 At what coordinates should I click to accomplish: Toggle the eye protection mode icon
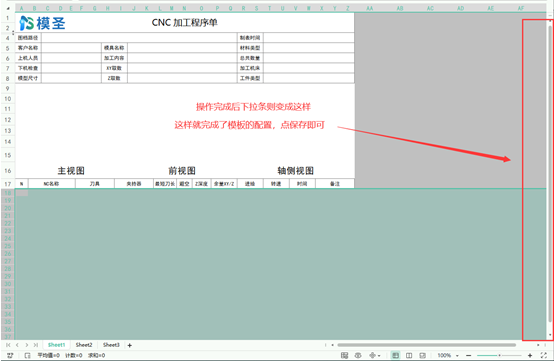[358, 355]
